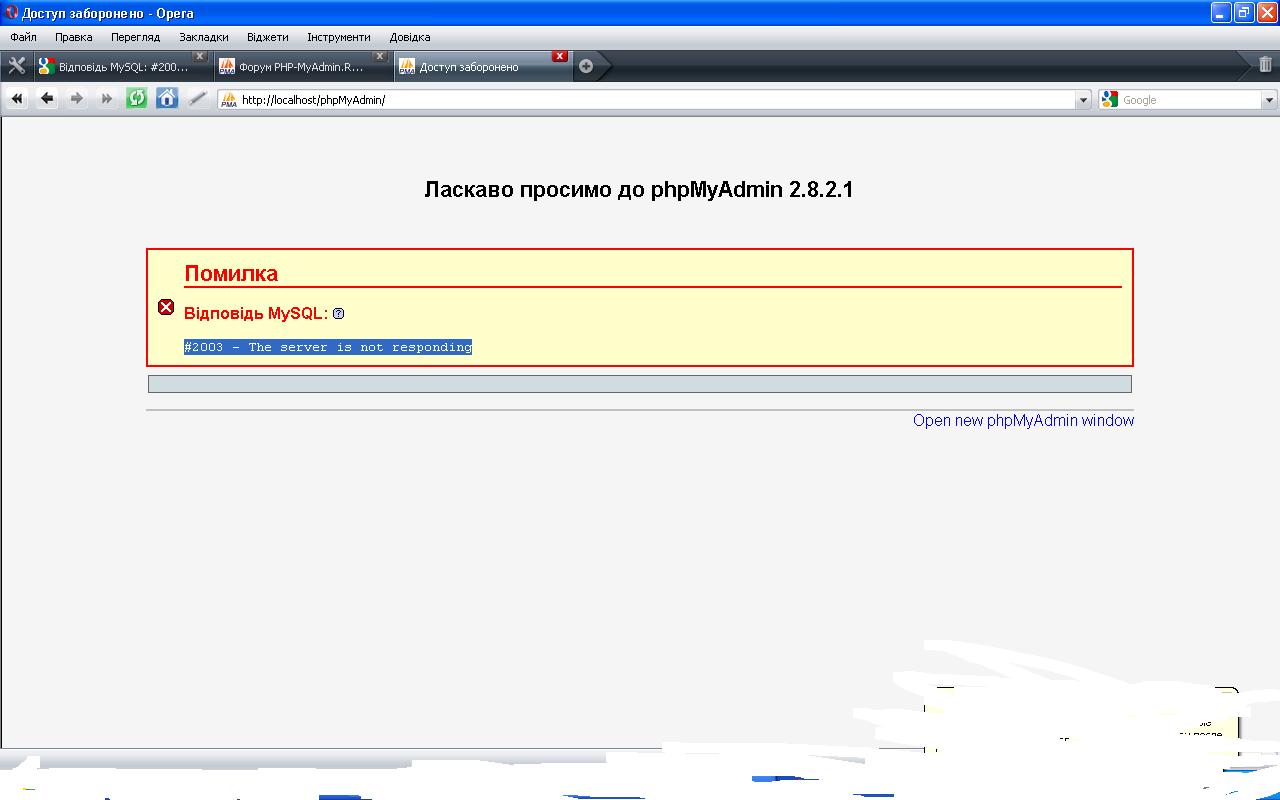Click the red error icon

[166, 307]
